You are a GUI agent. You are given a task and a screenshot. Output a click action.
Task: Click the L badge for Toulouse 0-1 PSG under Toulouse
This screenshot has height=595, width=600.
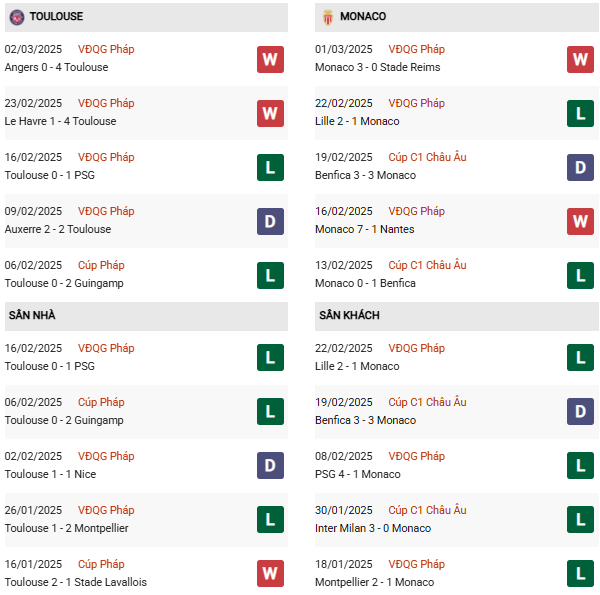pyautogui.click(x=270, y=167)
